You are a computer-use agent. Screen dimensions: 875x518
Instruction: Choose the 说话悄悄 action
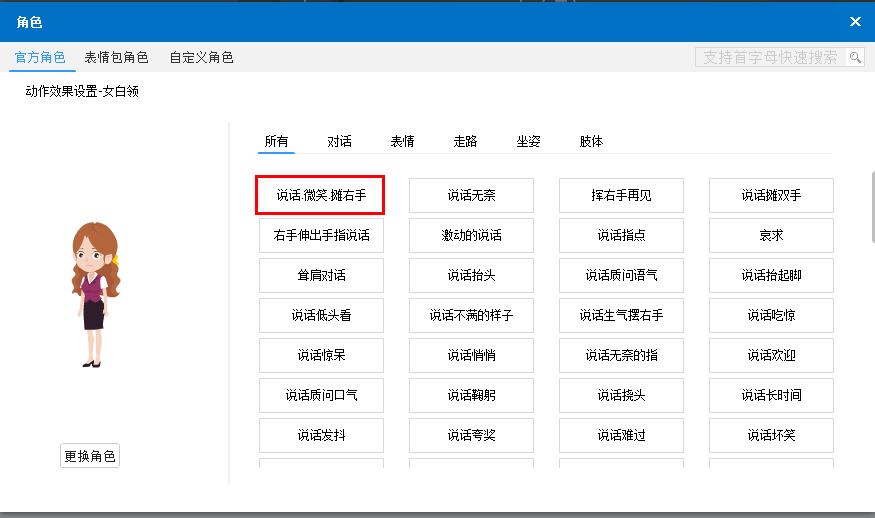pos(472,356)
